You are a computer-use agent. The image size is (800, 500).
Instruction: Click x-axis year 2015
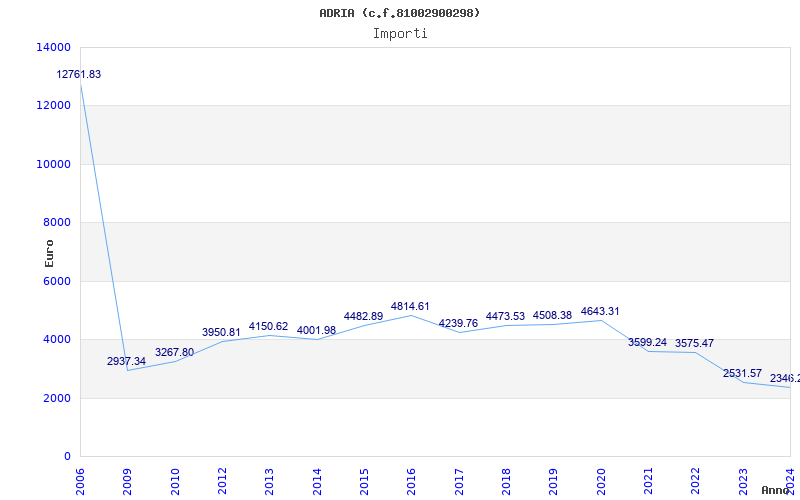364,482
